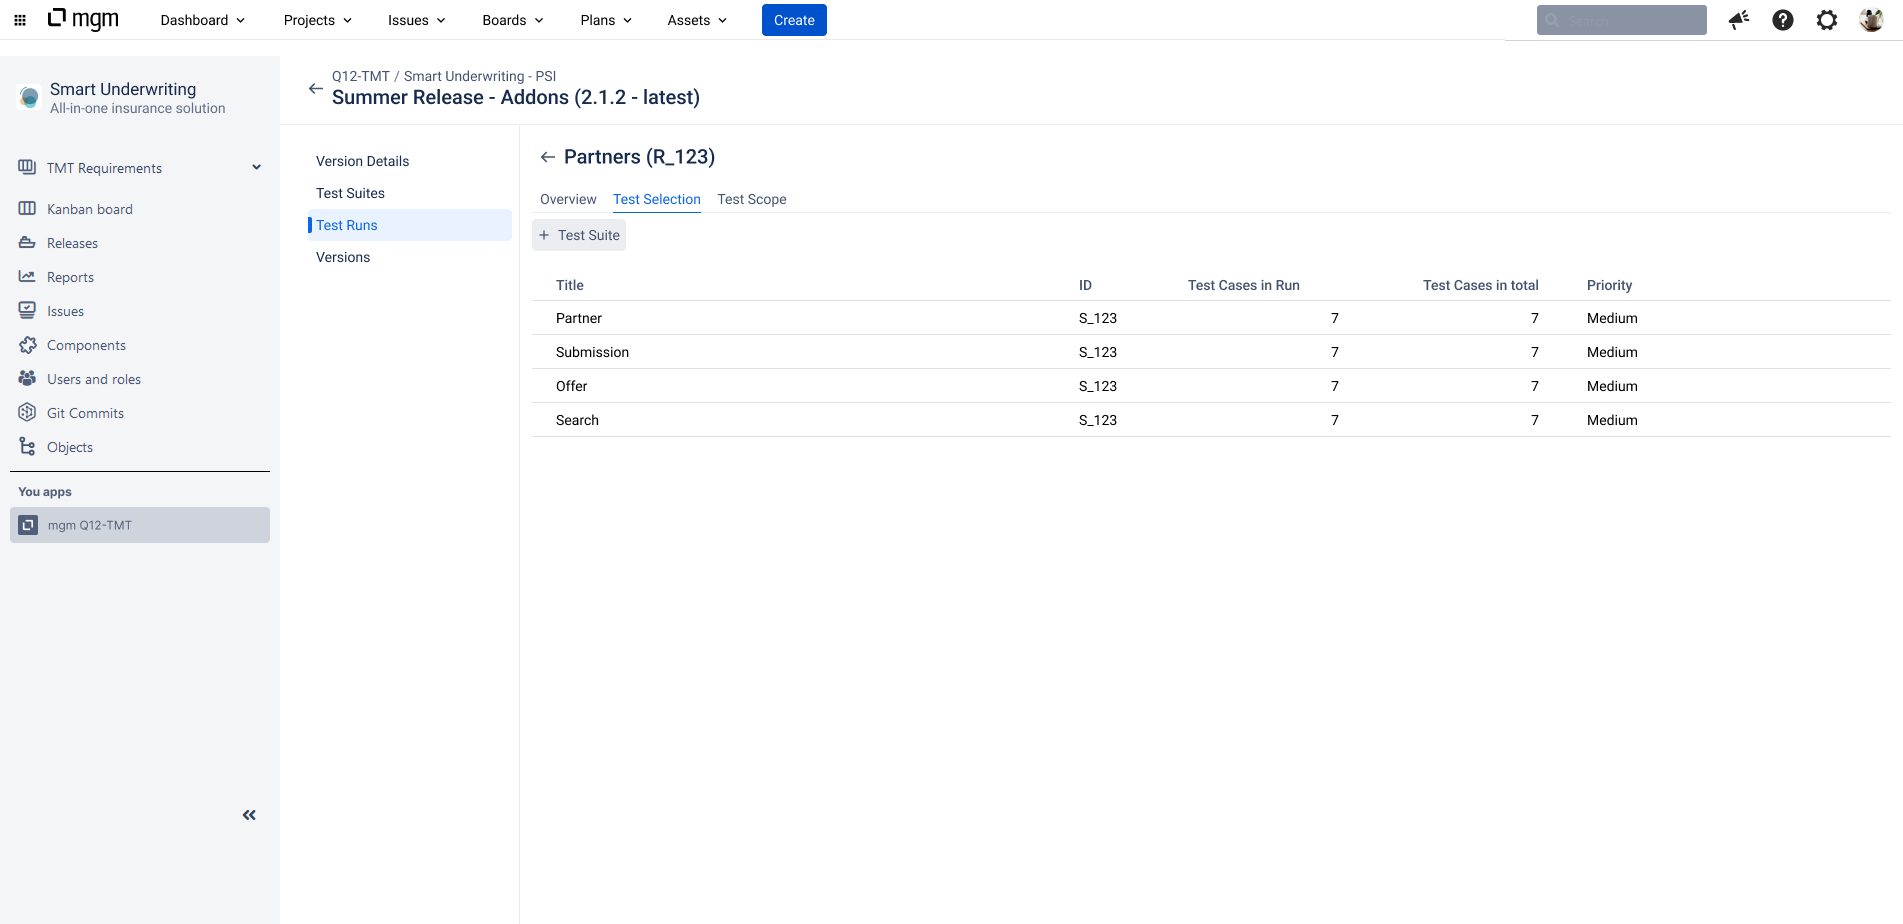
Task: Open the Submission test suite row
Action: (x=592, y=352)
